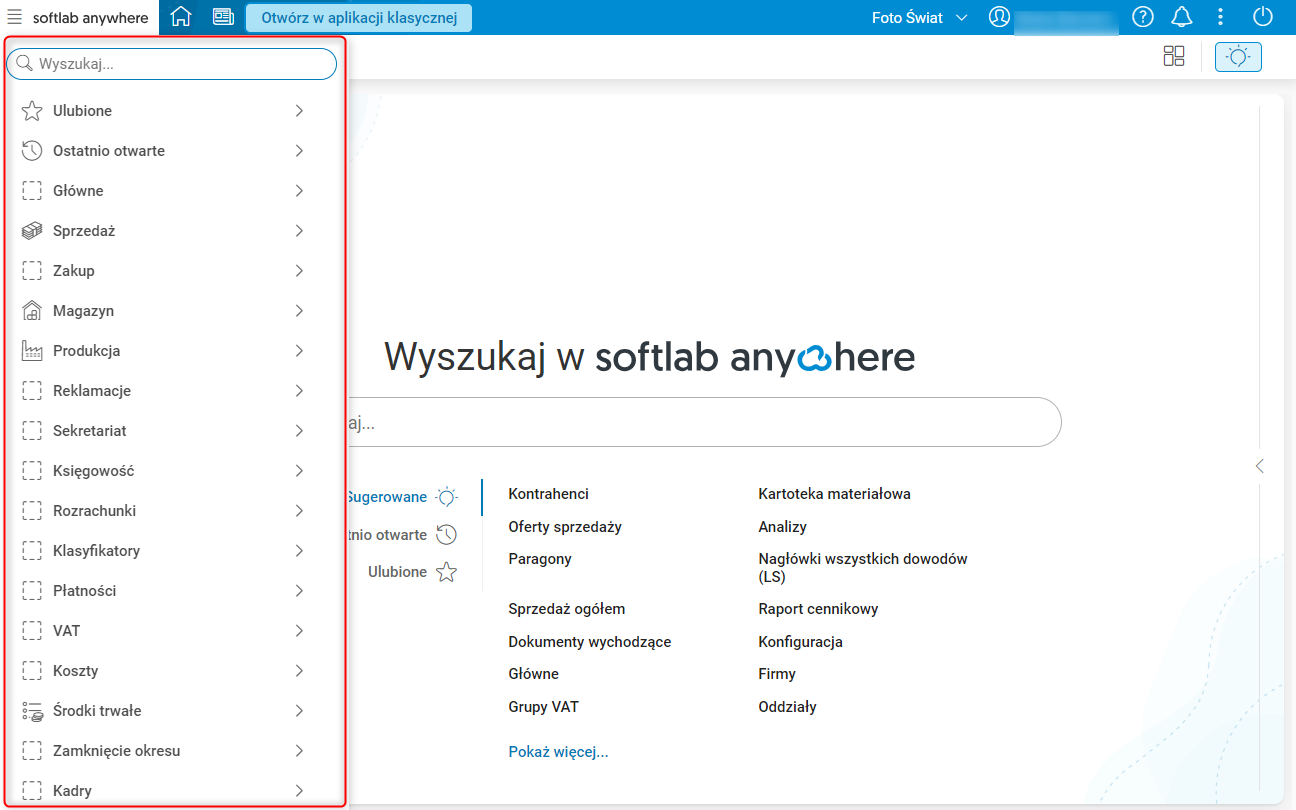Screen dimensions: 1296x810
Task: Click the star icon in the center tabs
Action: pyautogui.click(x=446, y=572)
